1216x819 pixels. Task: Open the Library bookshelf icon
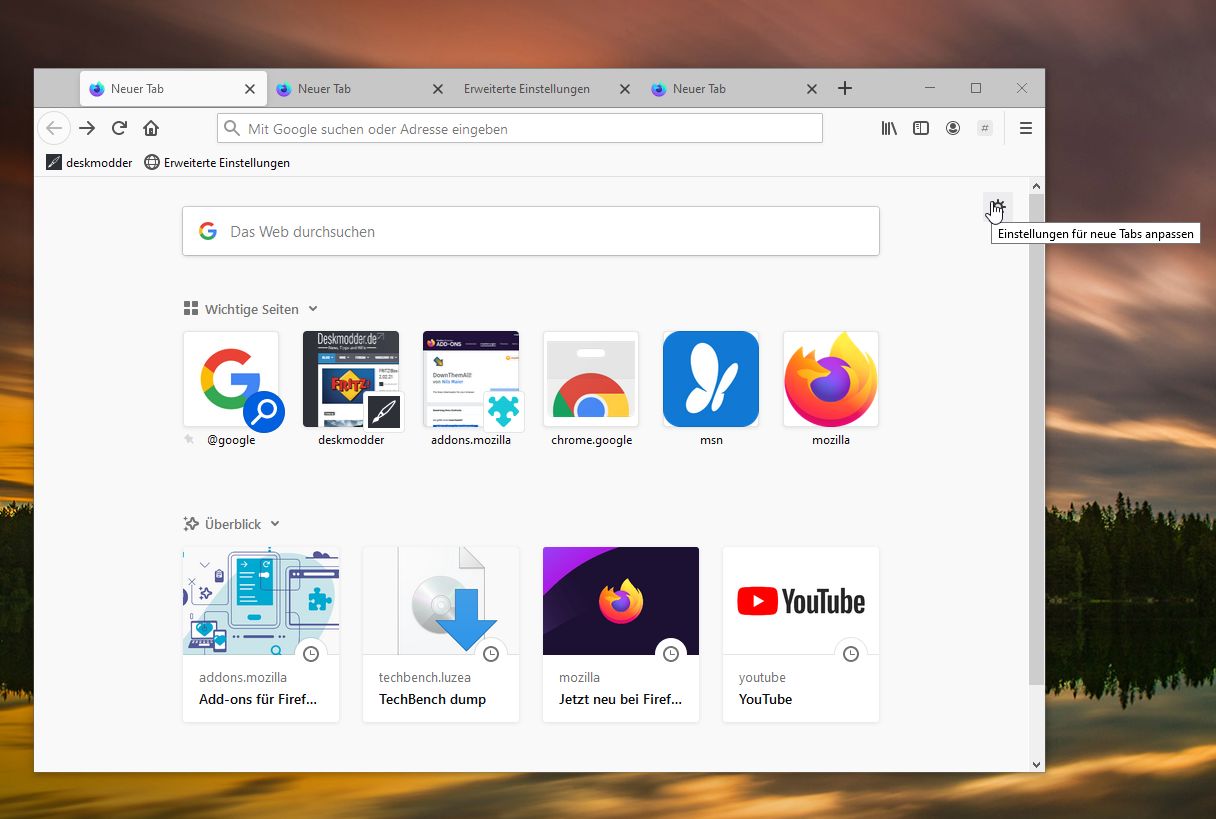[x=889, y=128]
